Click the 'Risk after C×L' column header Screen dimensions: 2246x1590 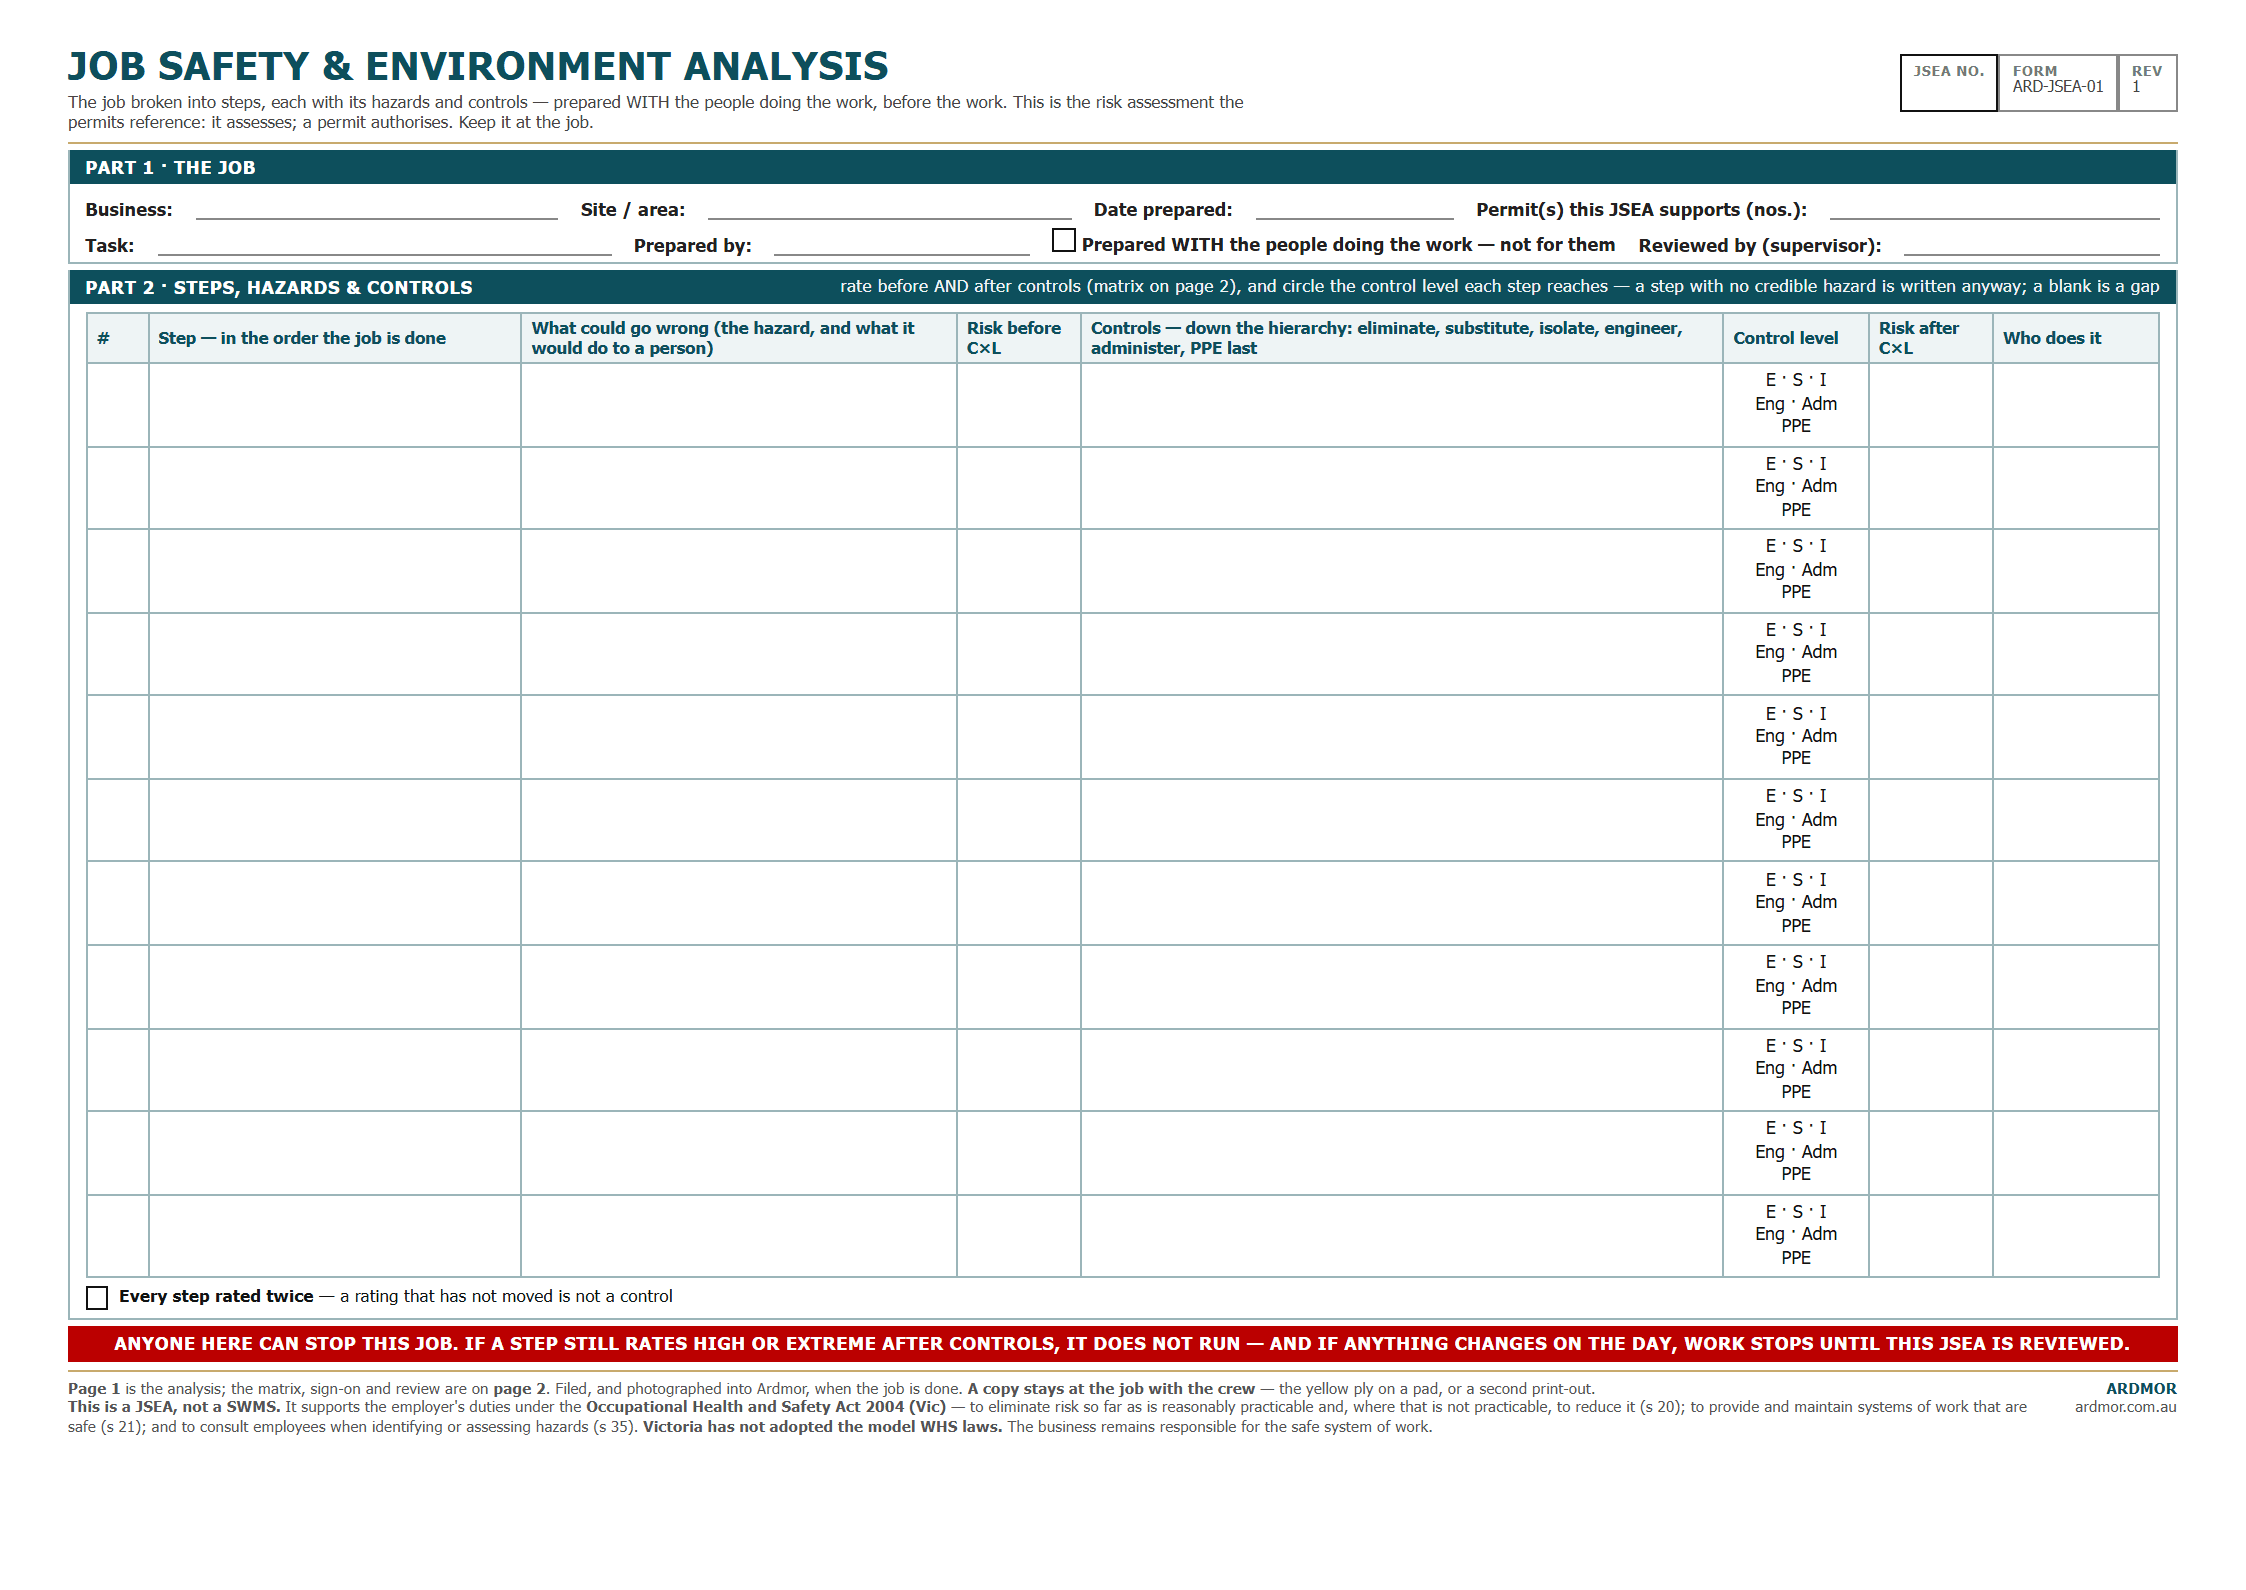click(1931, 338)
